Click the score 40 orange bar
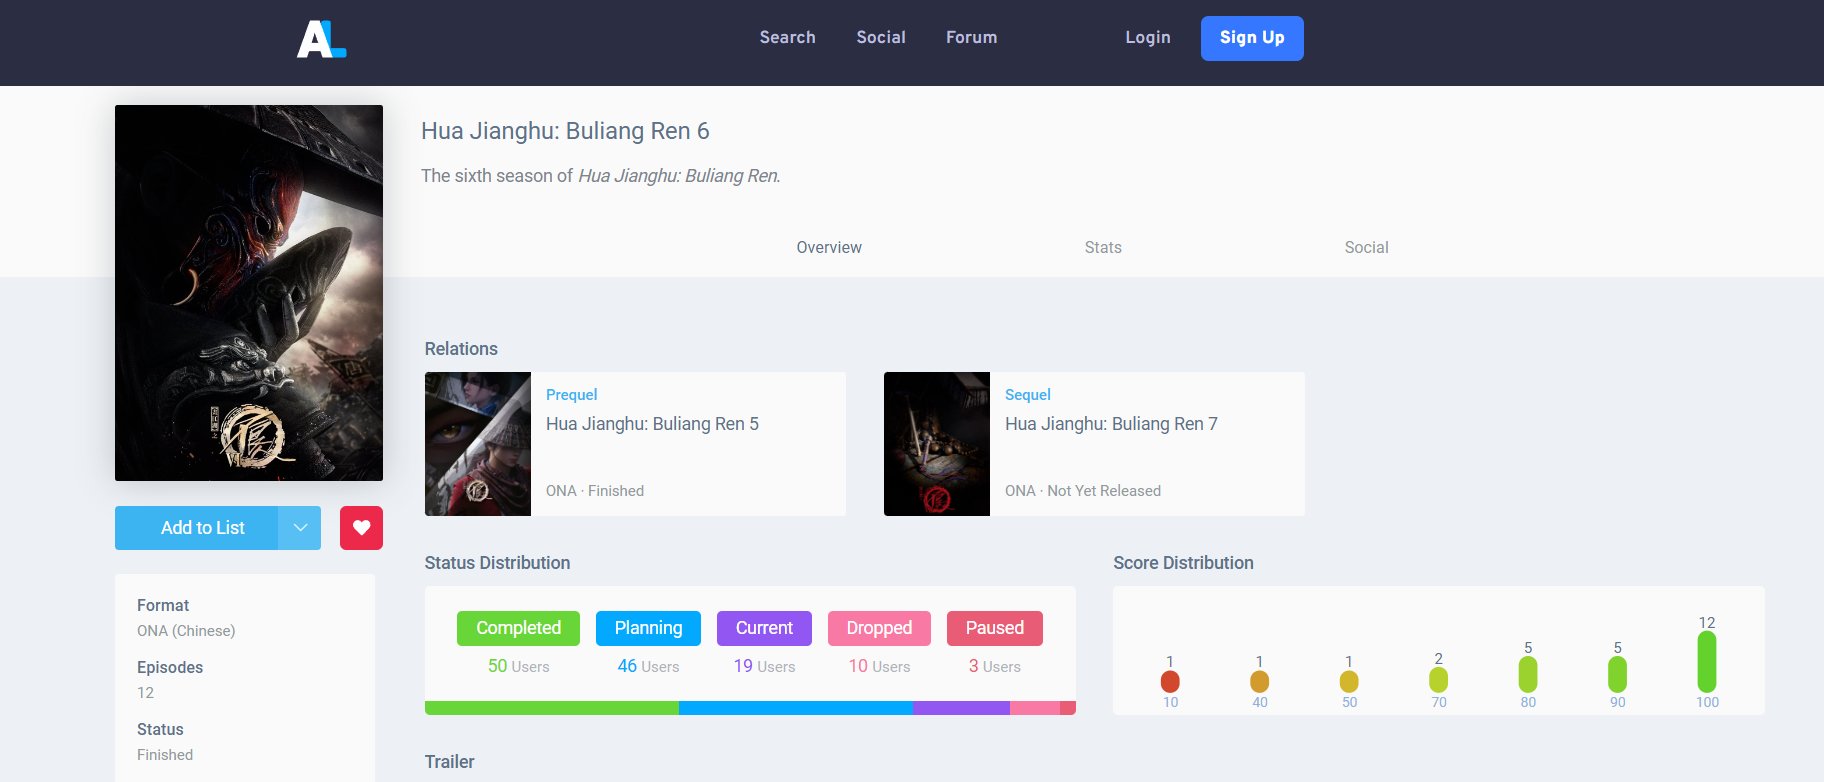The image size is (1824, 782). coord(1259,682)
